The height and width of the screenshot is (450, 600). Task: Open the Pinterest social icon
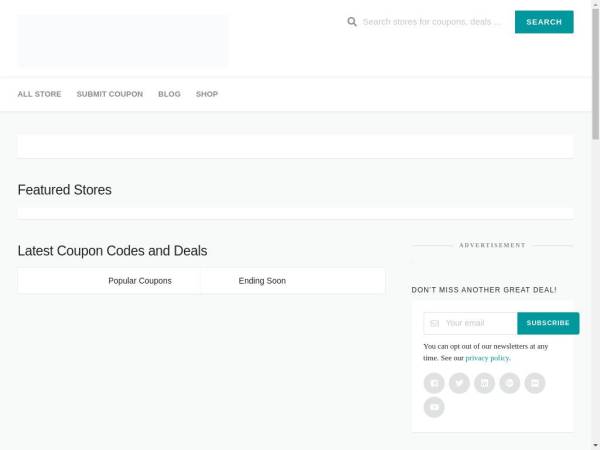(x=510, y=383)
